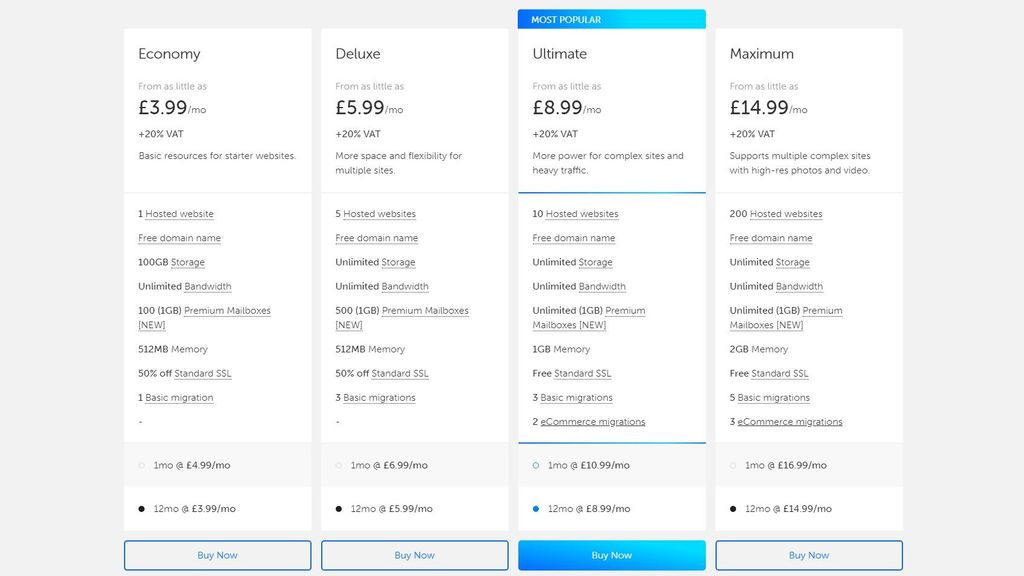Open the Storage link under Economy
1024x576 pixels.
coord(190,262)
